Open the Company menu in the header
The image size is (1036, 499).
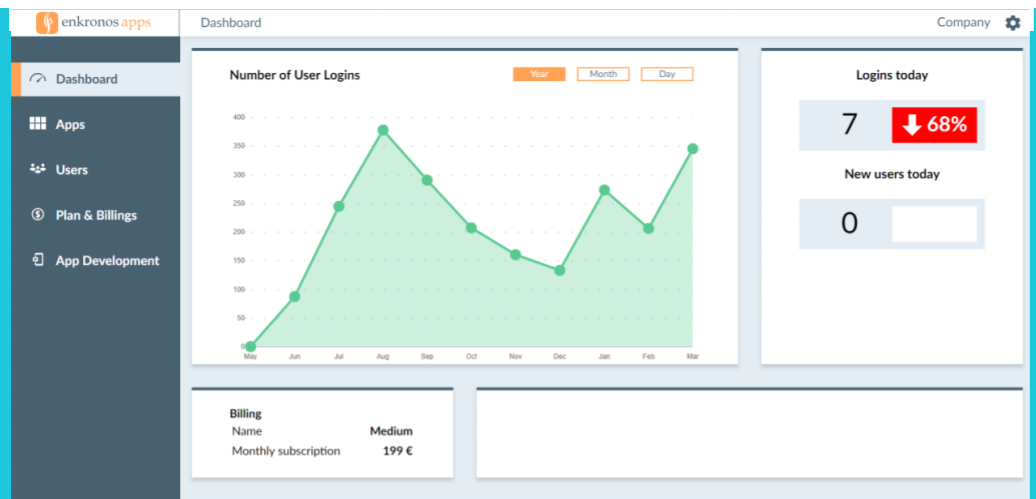coord(963,22)
